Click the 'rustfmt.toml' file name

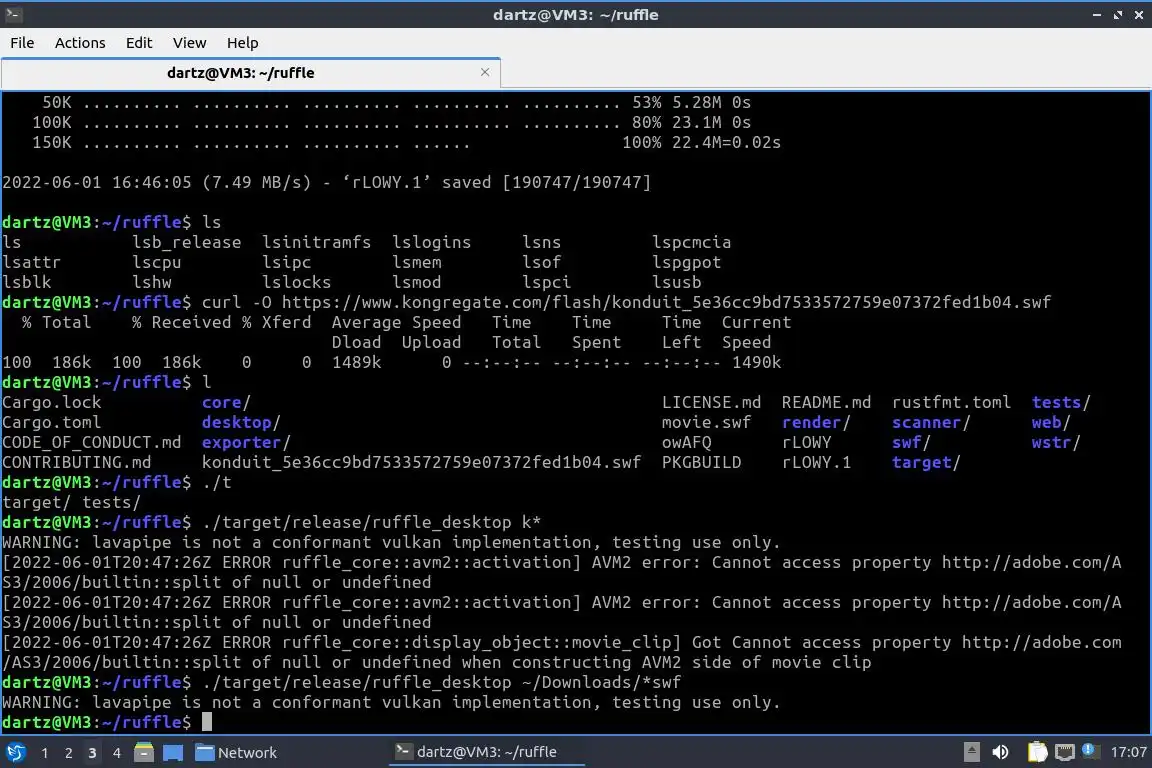click(x=951, y=403)
